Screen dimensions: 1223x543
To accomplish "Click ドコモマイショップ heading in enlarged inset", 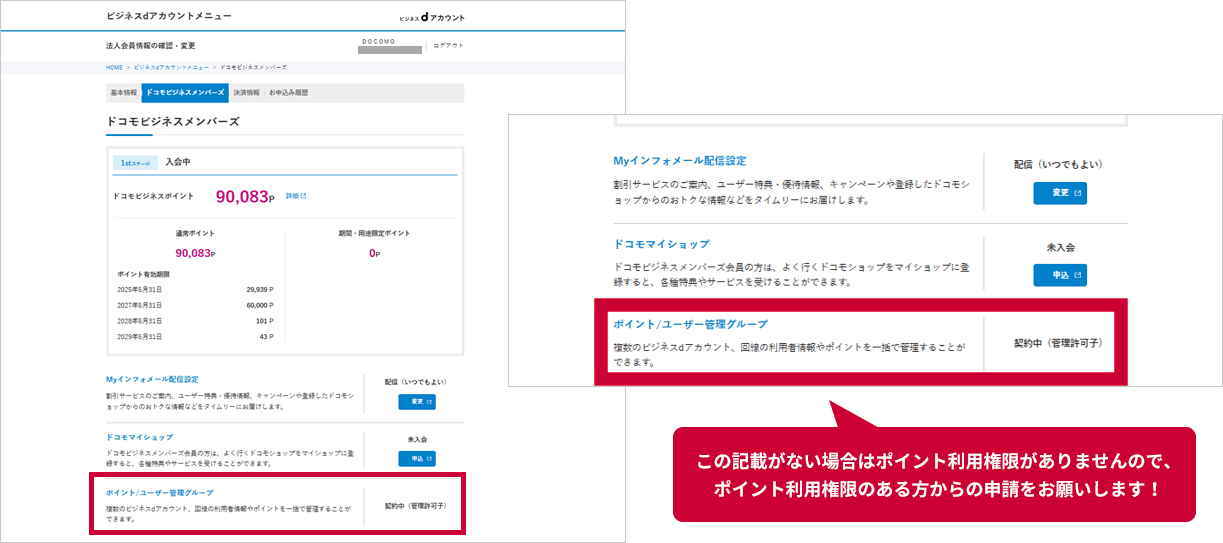I will [662, 243].
